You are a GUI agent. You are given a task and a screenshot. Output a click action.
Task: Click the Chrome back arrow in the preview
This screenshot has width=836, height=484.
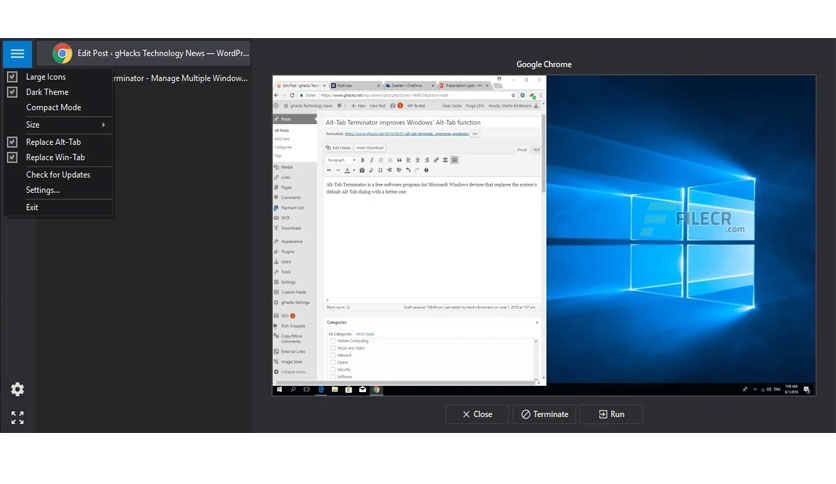pos(276,95)
